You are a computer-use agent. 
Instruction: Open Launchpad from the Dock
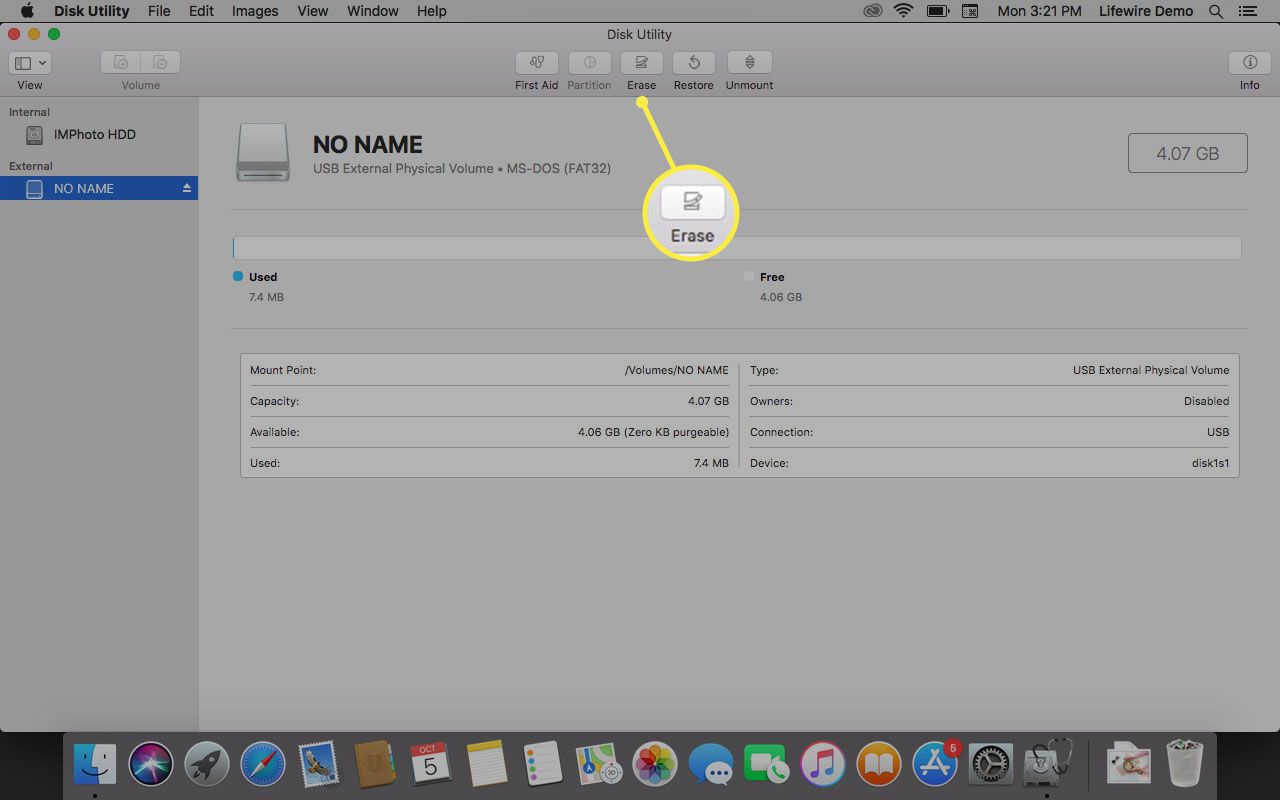click(207, 765)
